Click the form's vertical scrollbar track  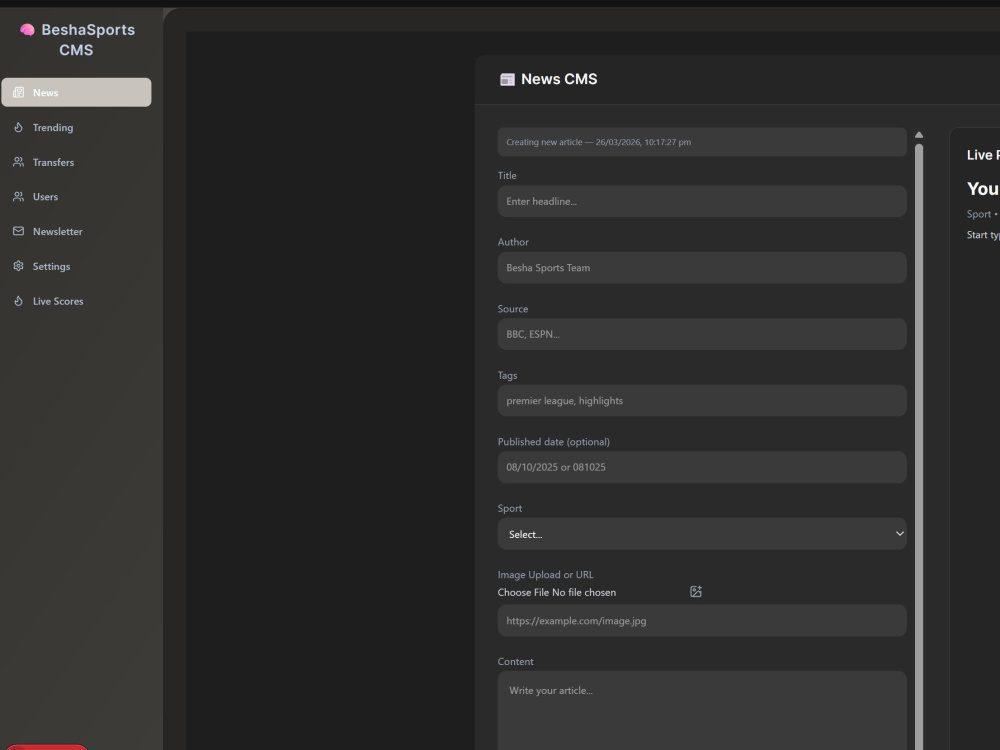919,446
